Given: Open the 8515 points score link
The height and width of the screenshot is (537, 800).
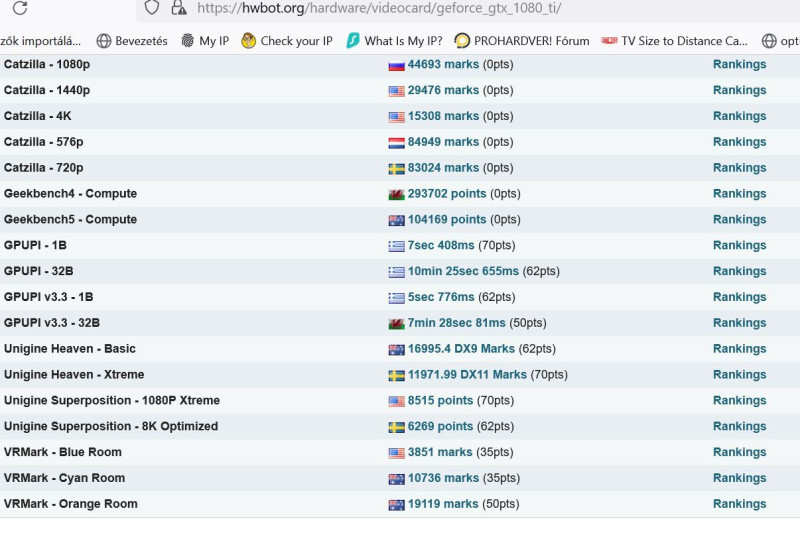Looking at the screenshot, I should (x=440, y=400).
